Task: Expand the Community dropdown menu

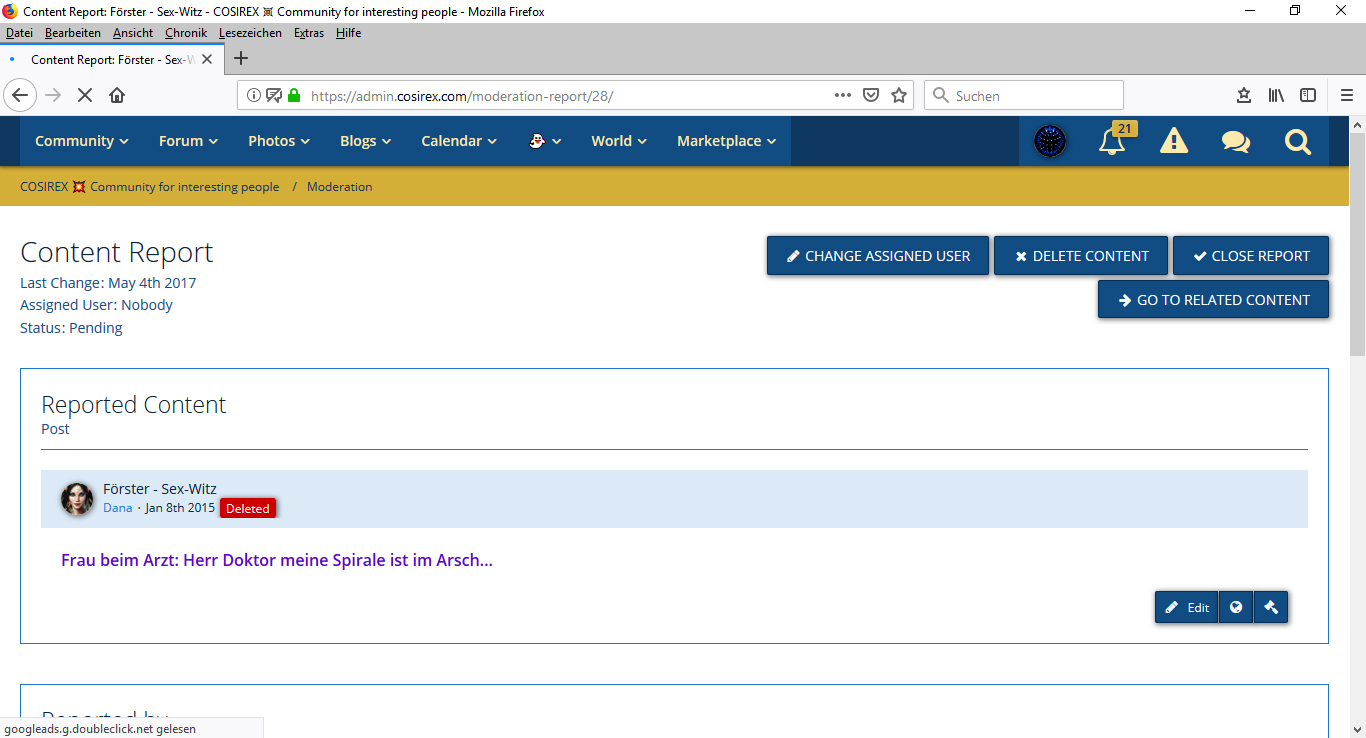Action: coord(81,141)
